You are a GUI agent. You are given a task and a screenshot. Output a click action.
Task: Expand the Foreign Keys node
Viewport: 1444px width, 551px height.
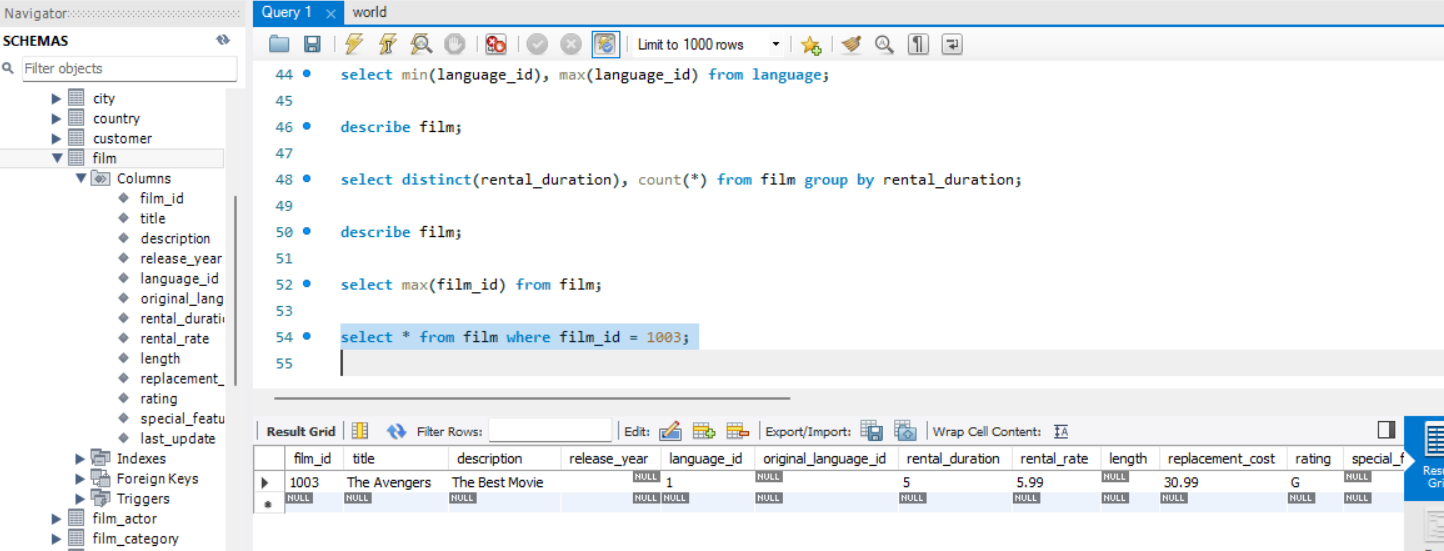click(81, 478)
